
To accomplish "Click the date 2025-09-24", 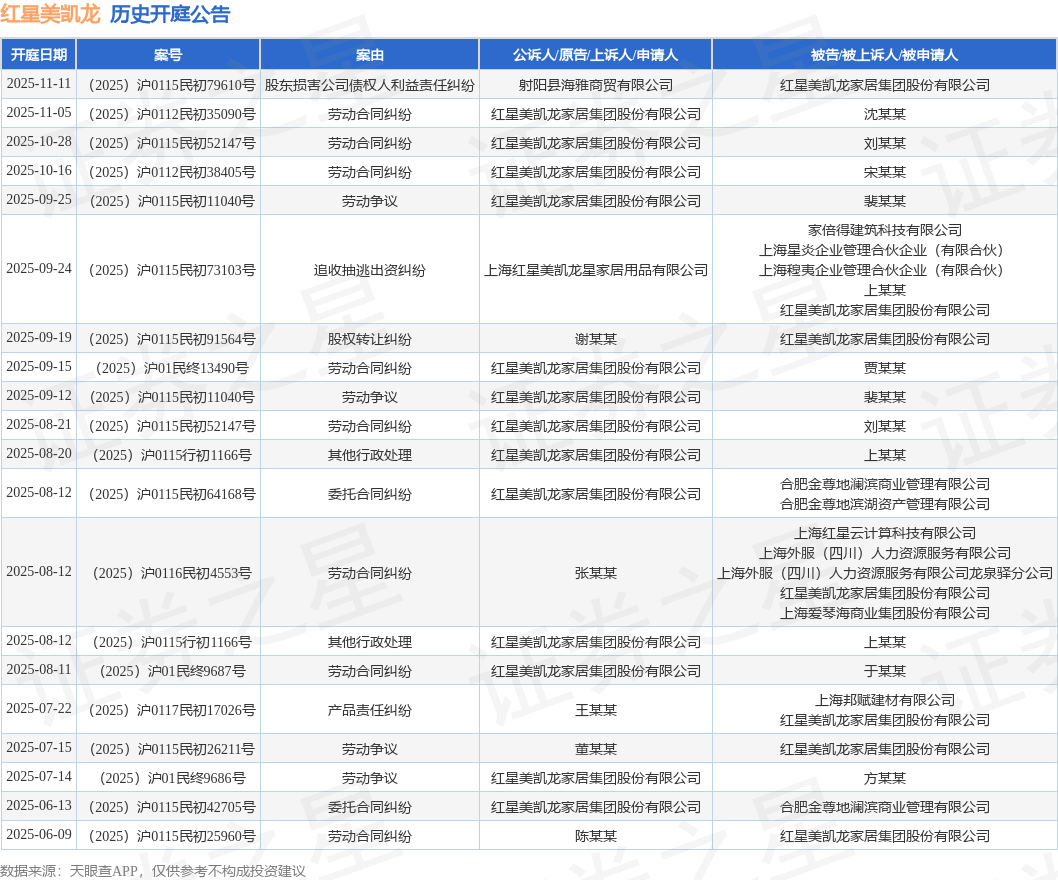I will (x=38, y=269).
